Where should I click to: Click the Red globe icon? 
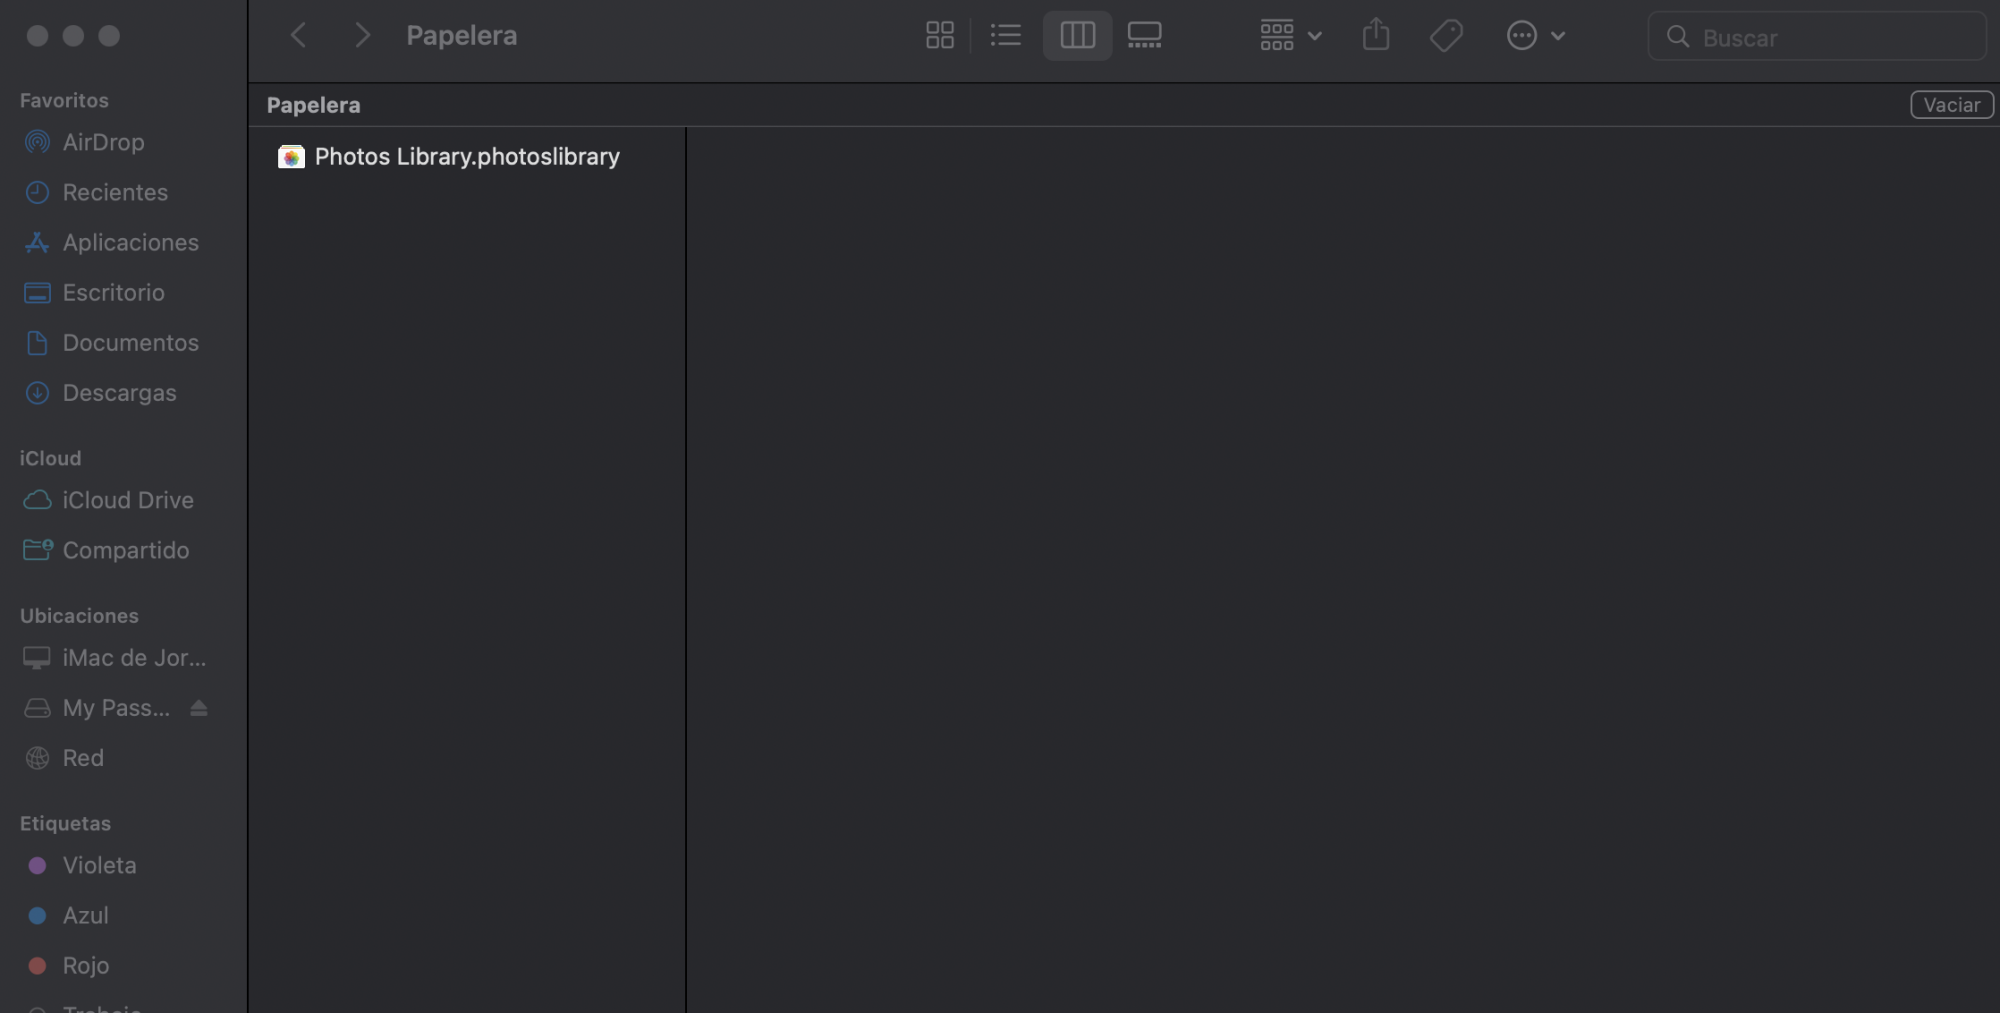click(x=37, y=758)
